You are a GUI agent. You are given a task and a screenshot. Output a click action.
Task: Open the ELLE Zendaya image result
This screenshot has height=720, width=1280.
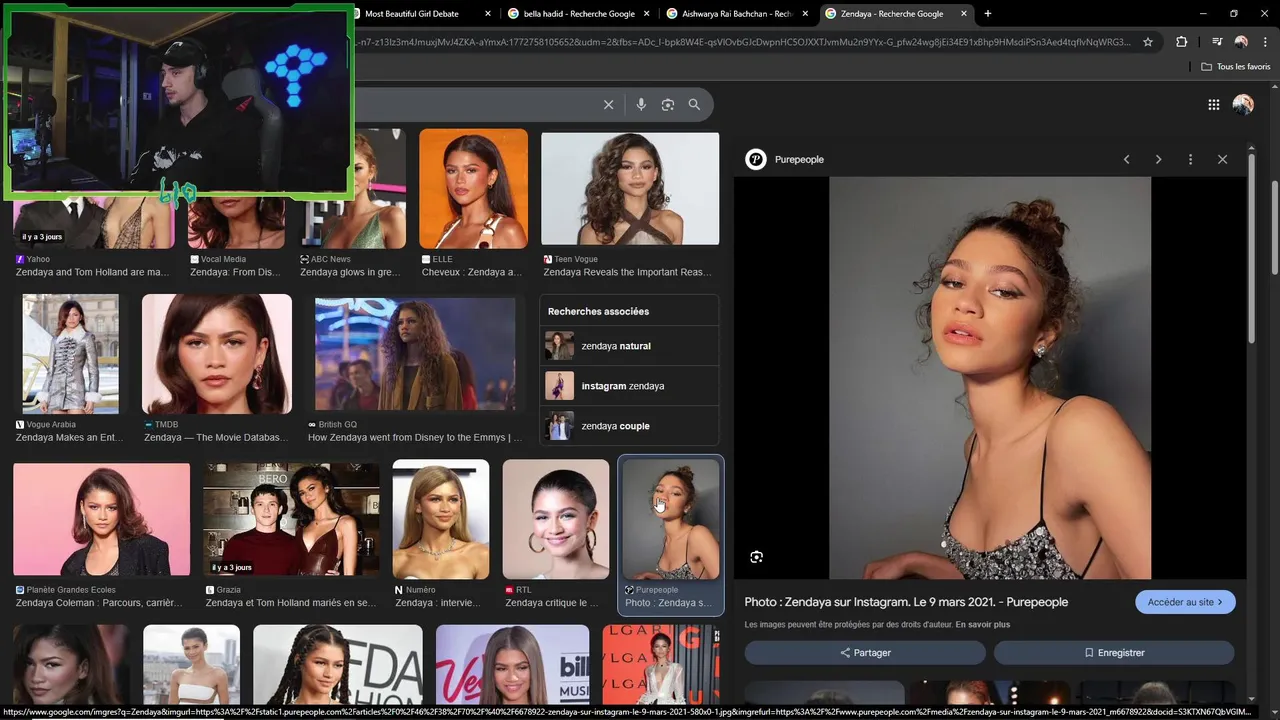coord(473,189)
